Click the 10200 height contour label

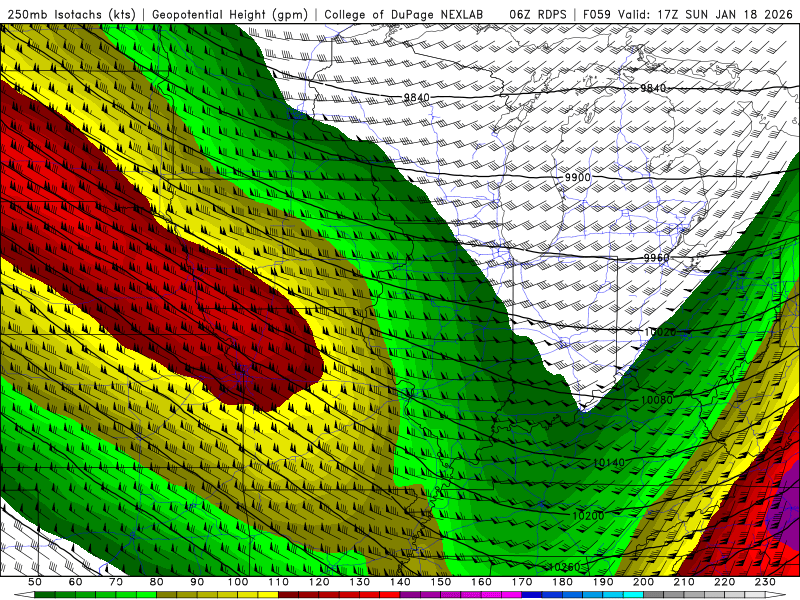coord(588,516)
